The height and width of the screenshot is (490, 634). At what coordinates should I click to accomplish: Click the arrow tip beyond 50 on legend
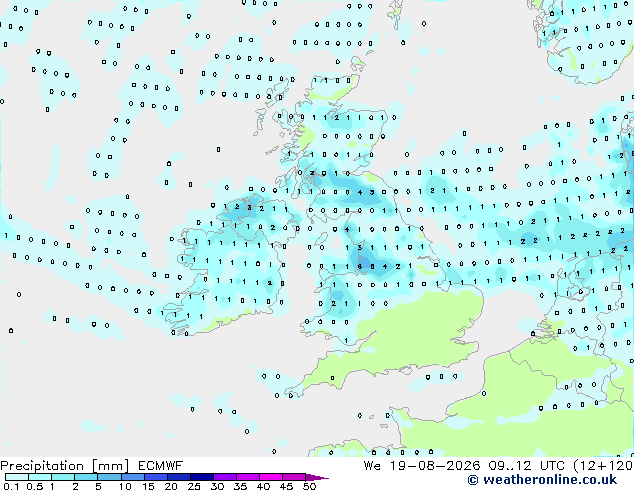click(318, 477)
